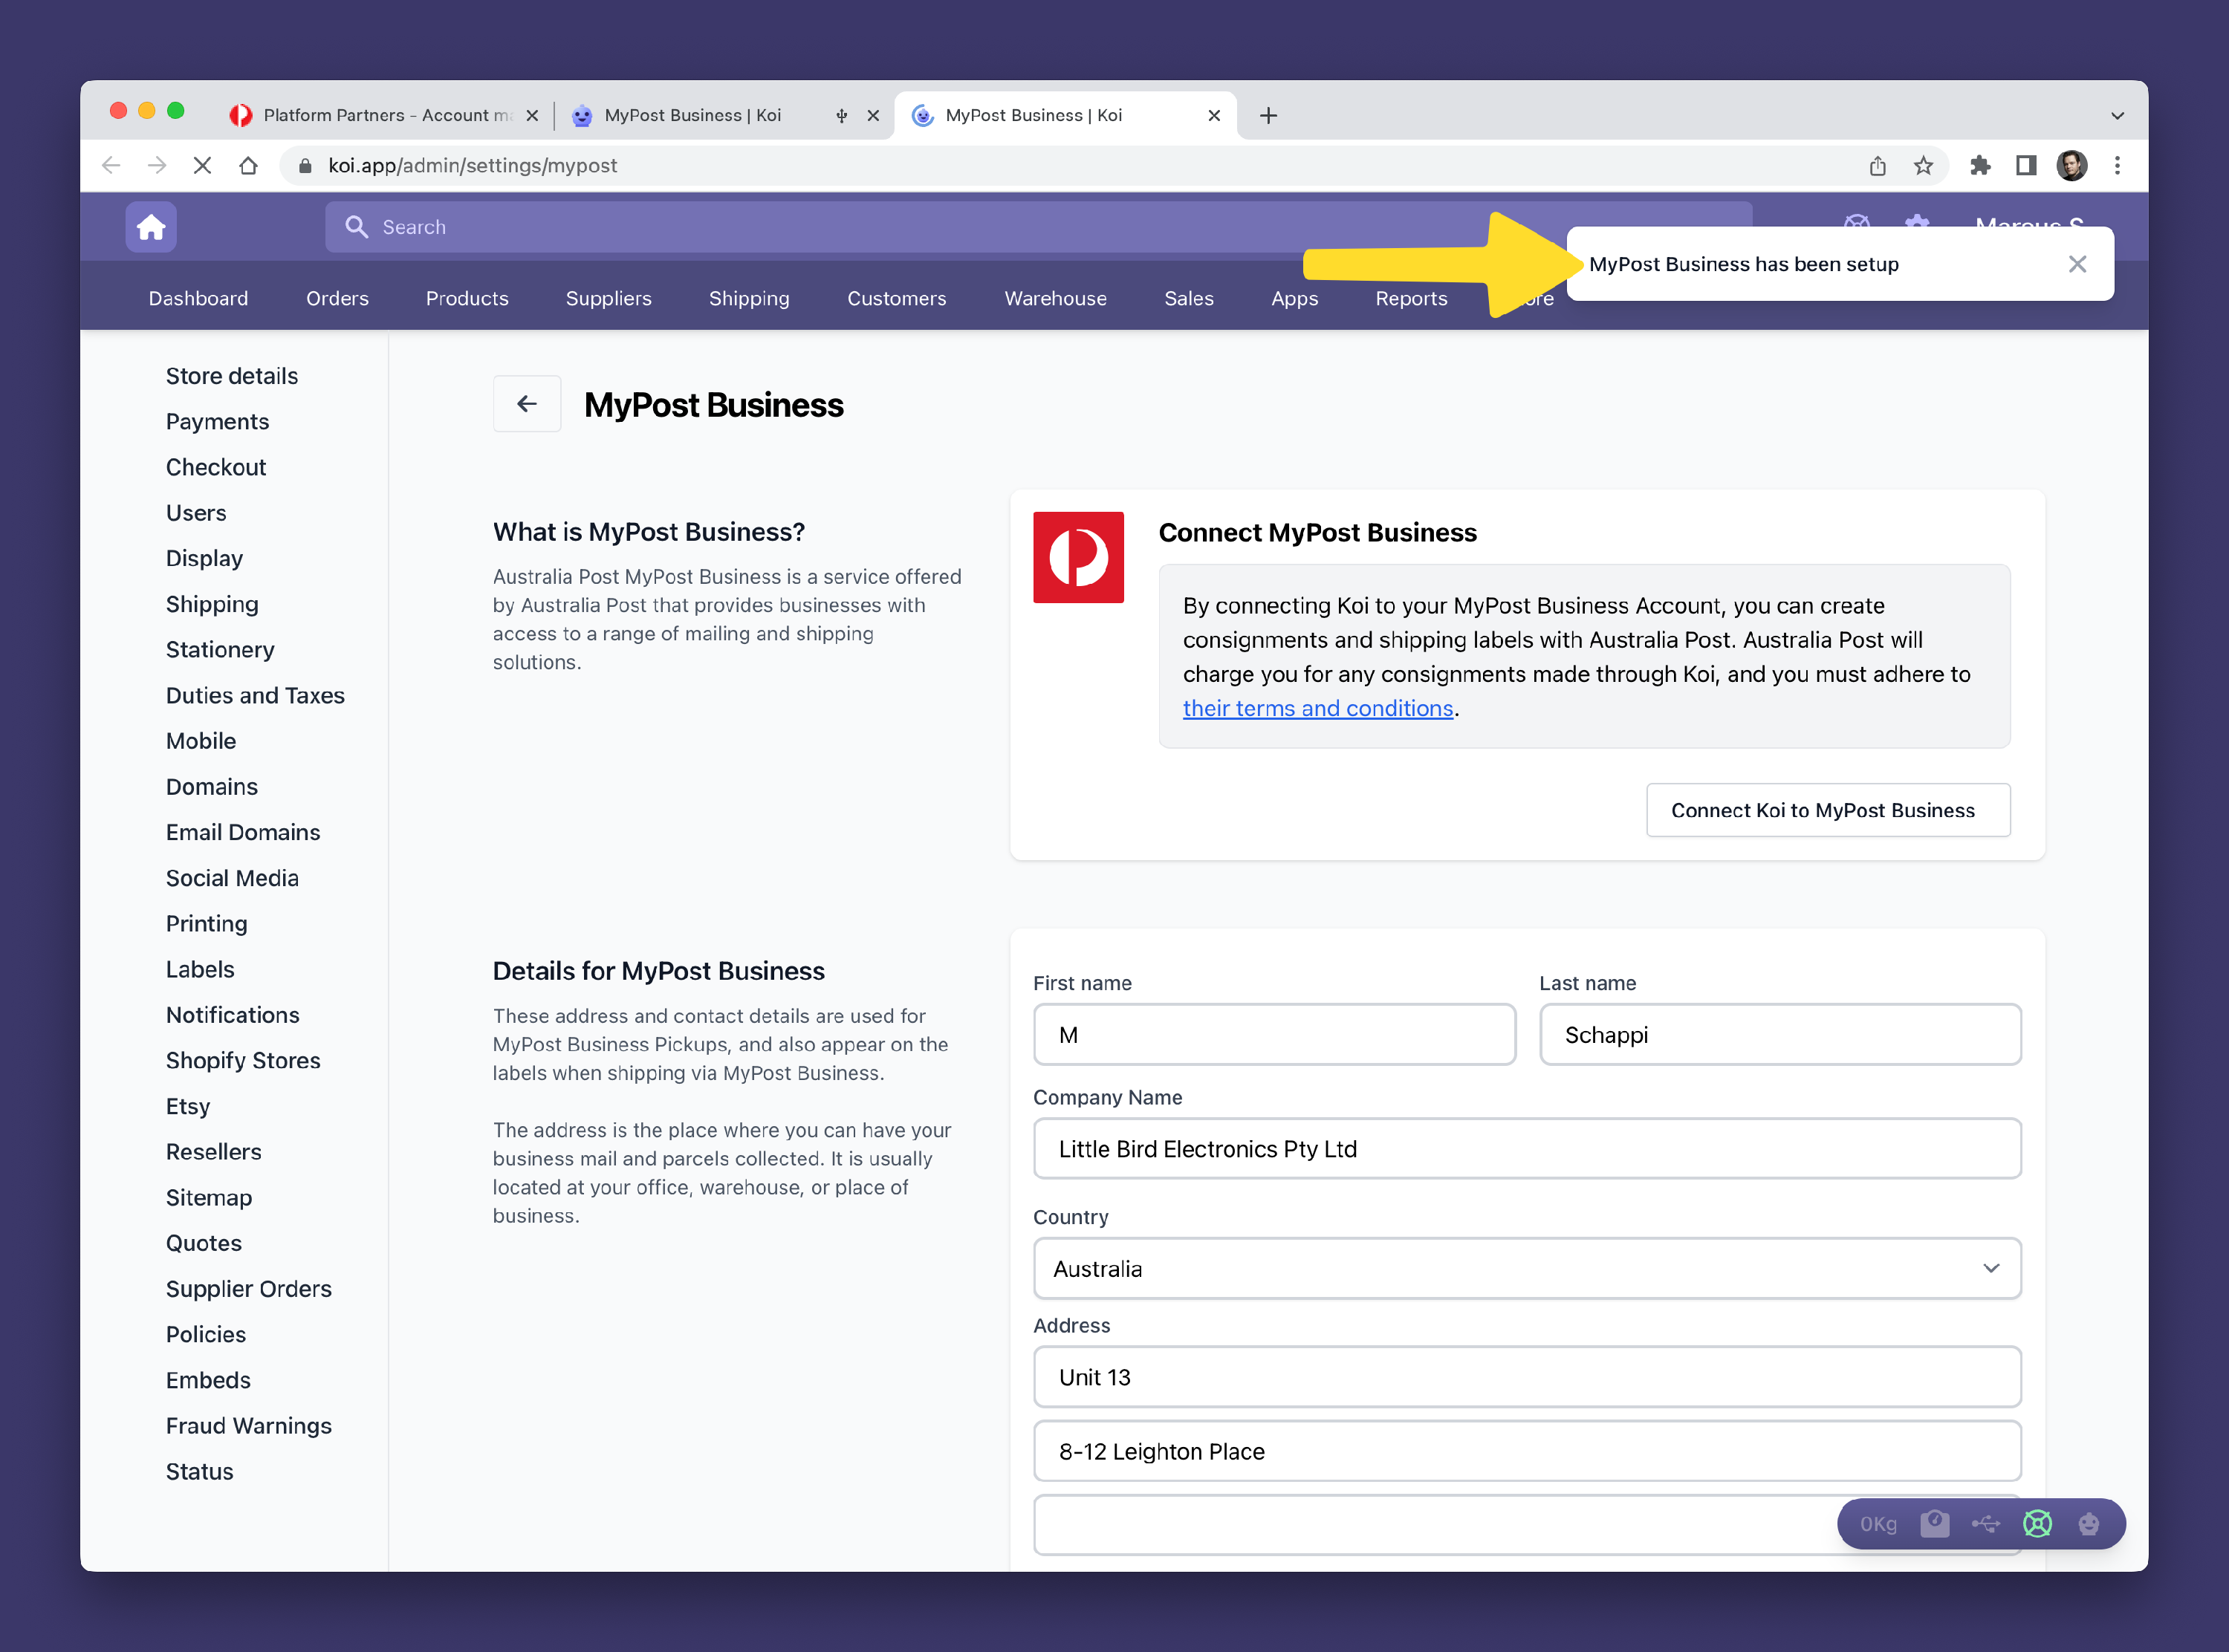Click the green lifebuoy support icon

(2037, 1523)
